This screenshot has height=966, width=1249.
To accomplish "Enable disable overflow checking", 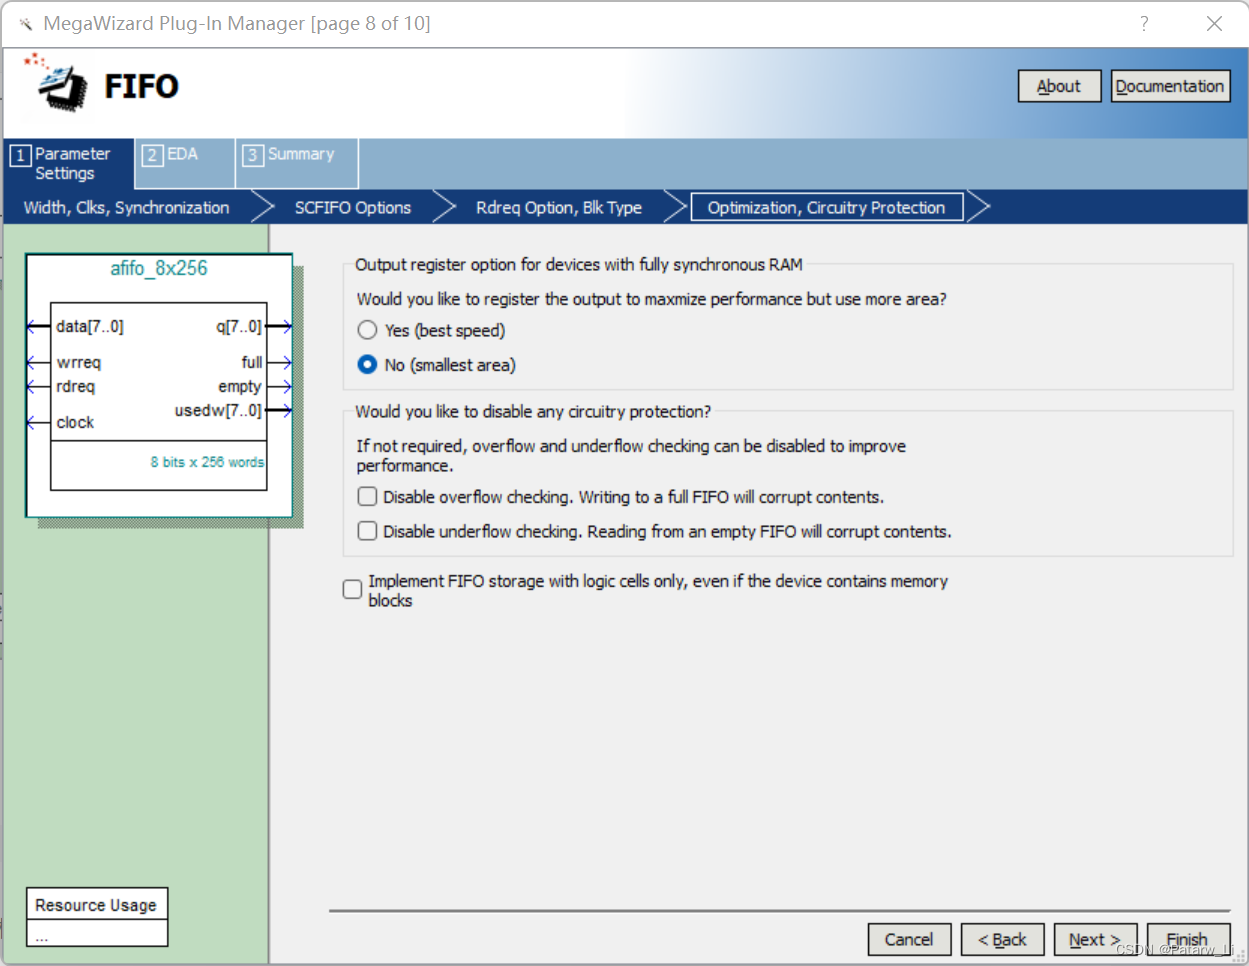I will coord(367,495).
